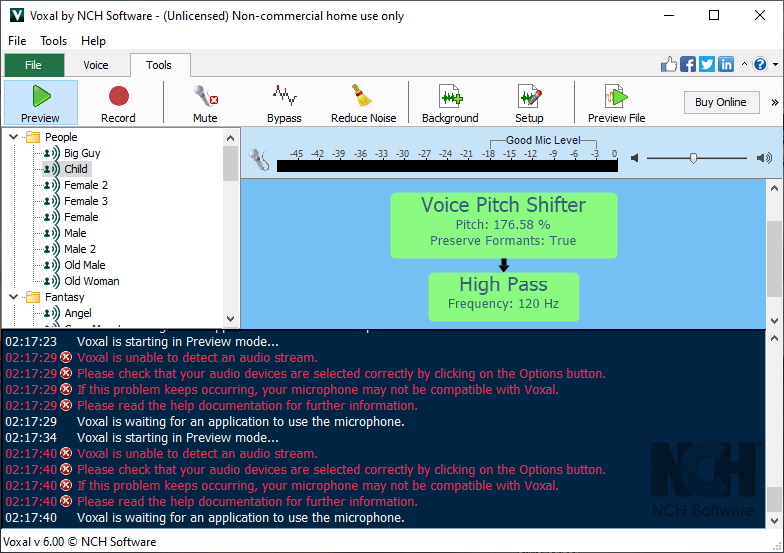784x553 pixels.
Task: Enable Reduce Noise broom tool
Action: pyautogui.click(x=364, y=102)
